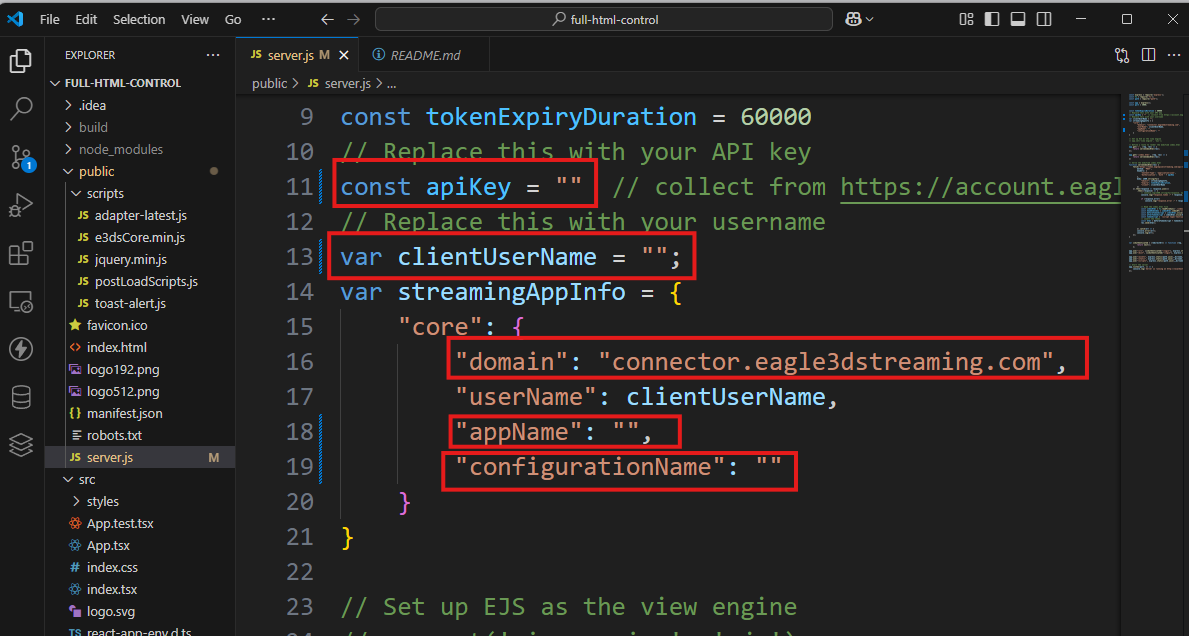Open the Explorer view in activity bar
This screenshot has width=1189, height=636.
point(21,61)
